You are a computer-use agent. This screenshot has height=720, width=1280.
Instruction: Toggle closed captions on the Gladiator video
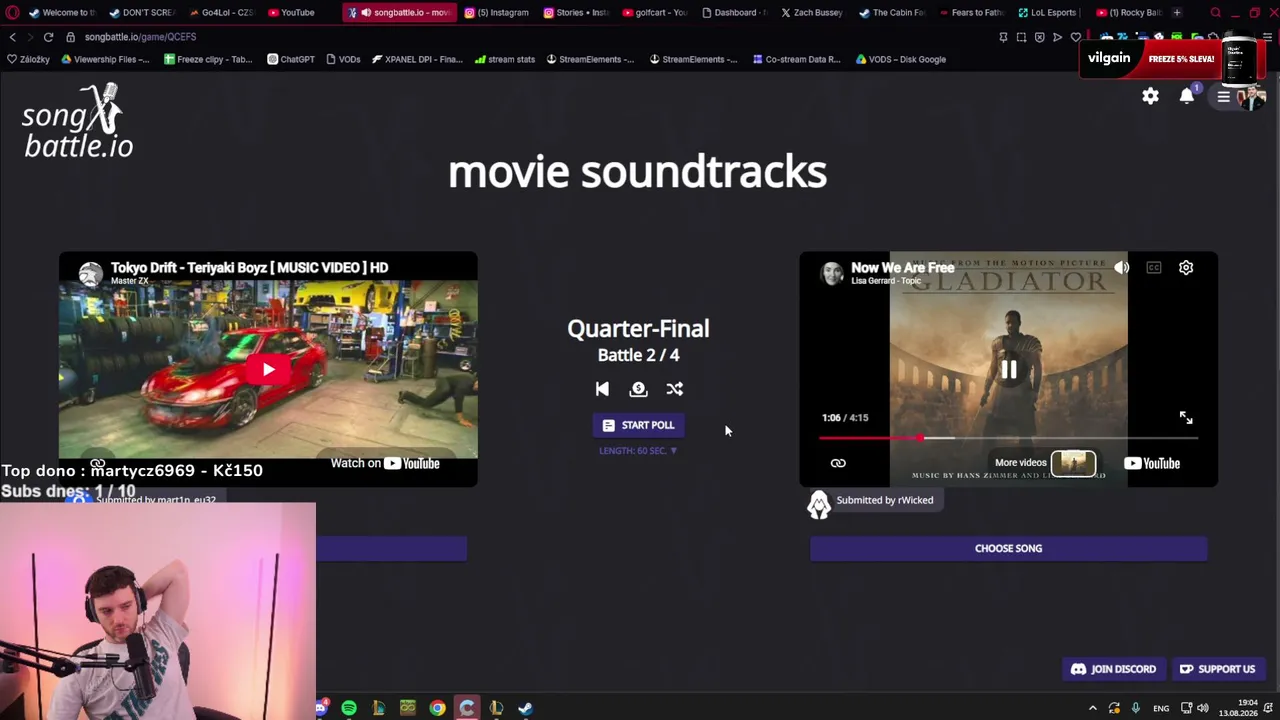[1154, 268]
